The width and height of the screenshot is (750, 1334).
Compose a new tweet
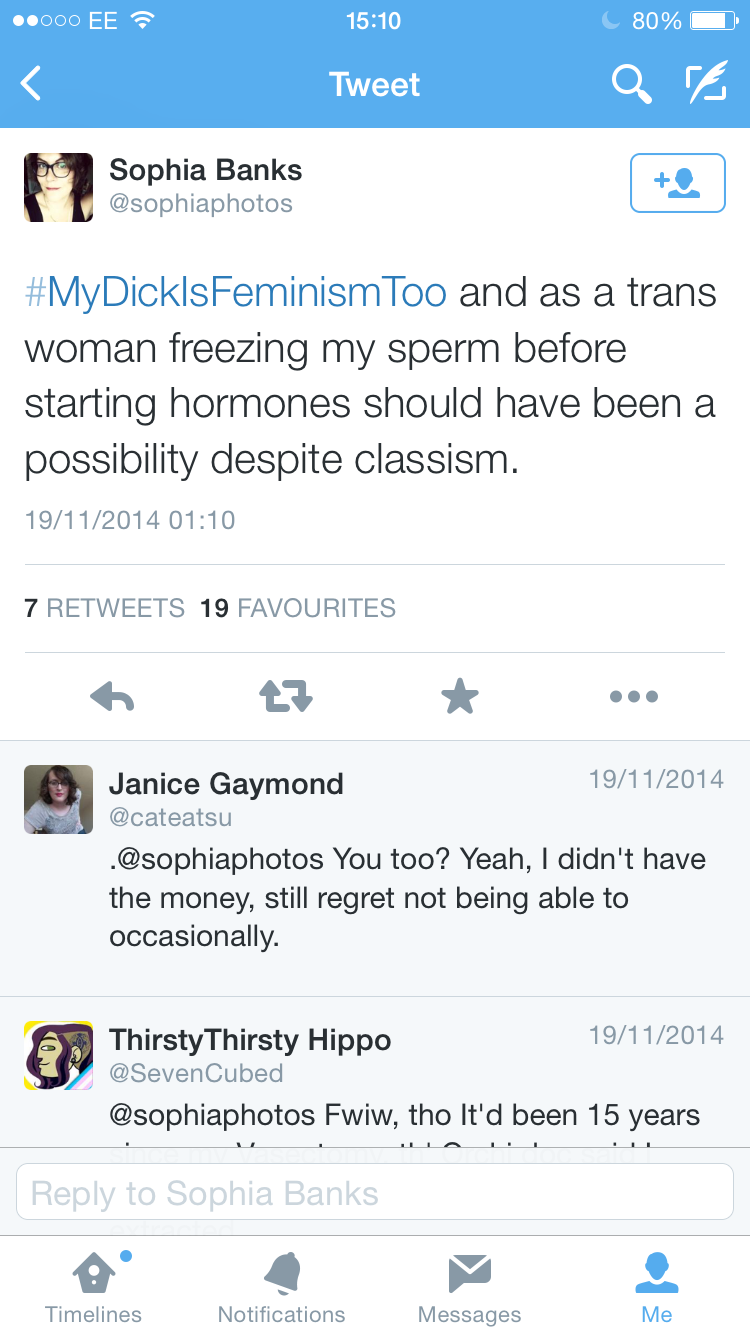tap(705, 84)
